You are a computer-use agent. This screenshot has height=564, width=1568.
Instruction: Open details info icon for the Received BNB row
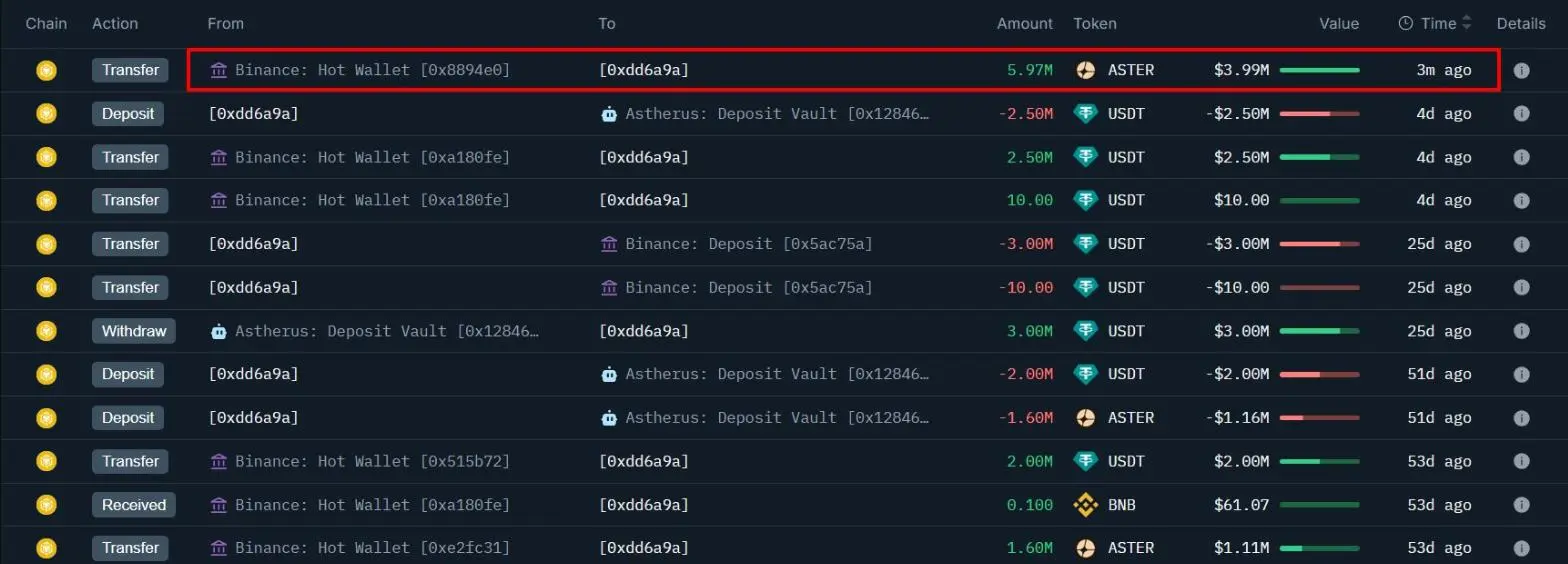[x=1521, y=505]
